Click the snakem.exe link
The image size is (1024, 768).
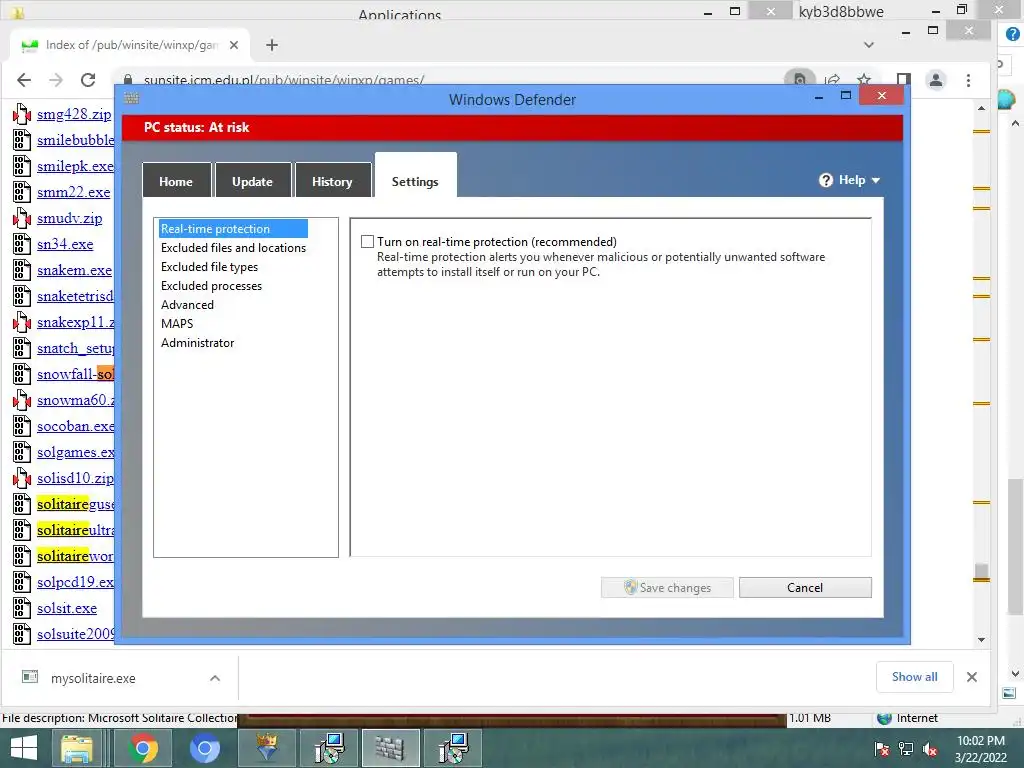(74, 270)
